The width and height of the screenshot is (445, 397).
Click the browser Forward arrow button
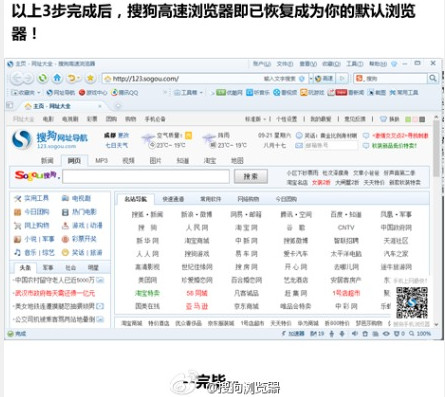click(28, 79)
